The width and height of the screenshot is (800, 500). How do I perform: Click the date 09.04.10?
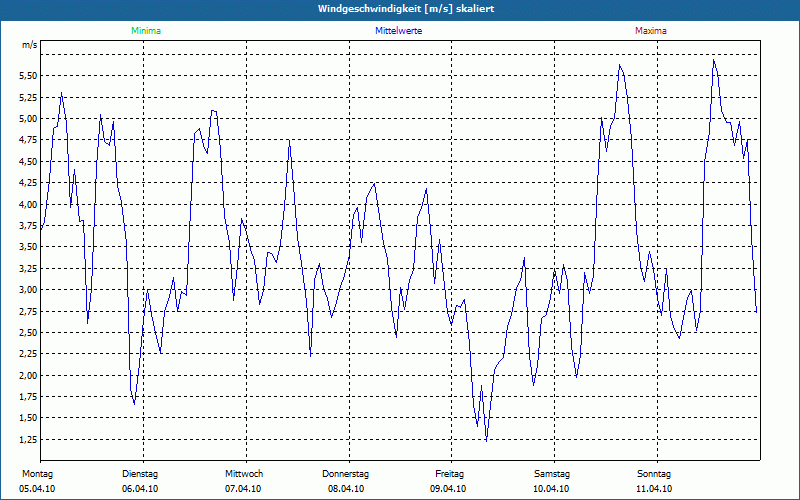pos(448,489)
